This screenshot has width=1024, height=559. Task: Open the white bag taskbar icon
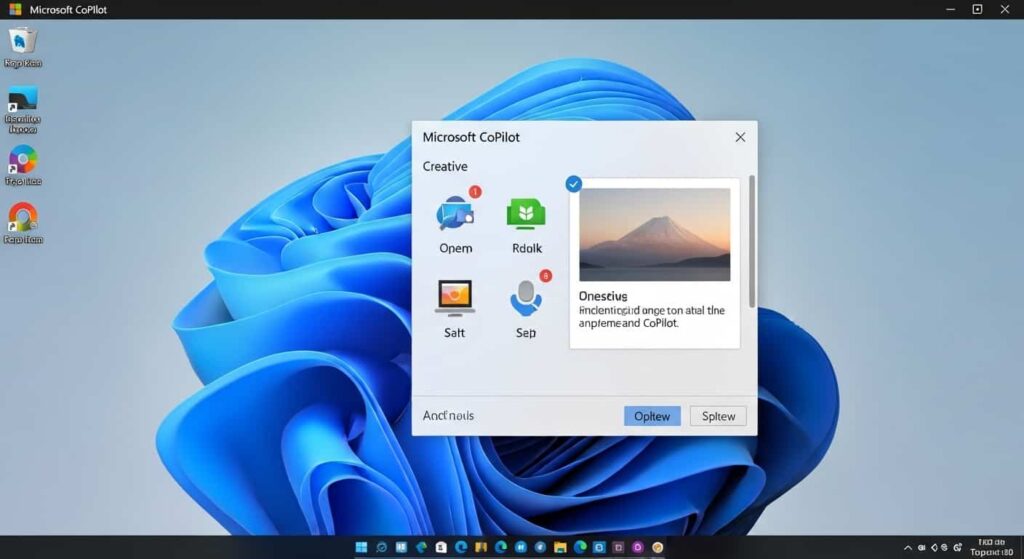click(x=441, y=547)
